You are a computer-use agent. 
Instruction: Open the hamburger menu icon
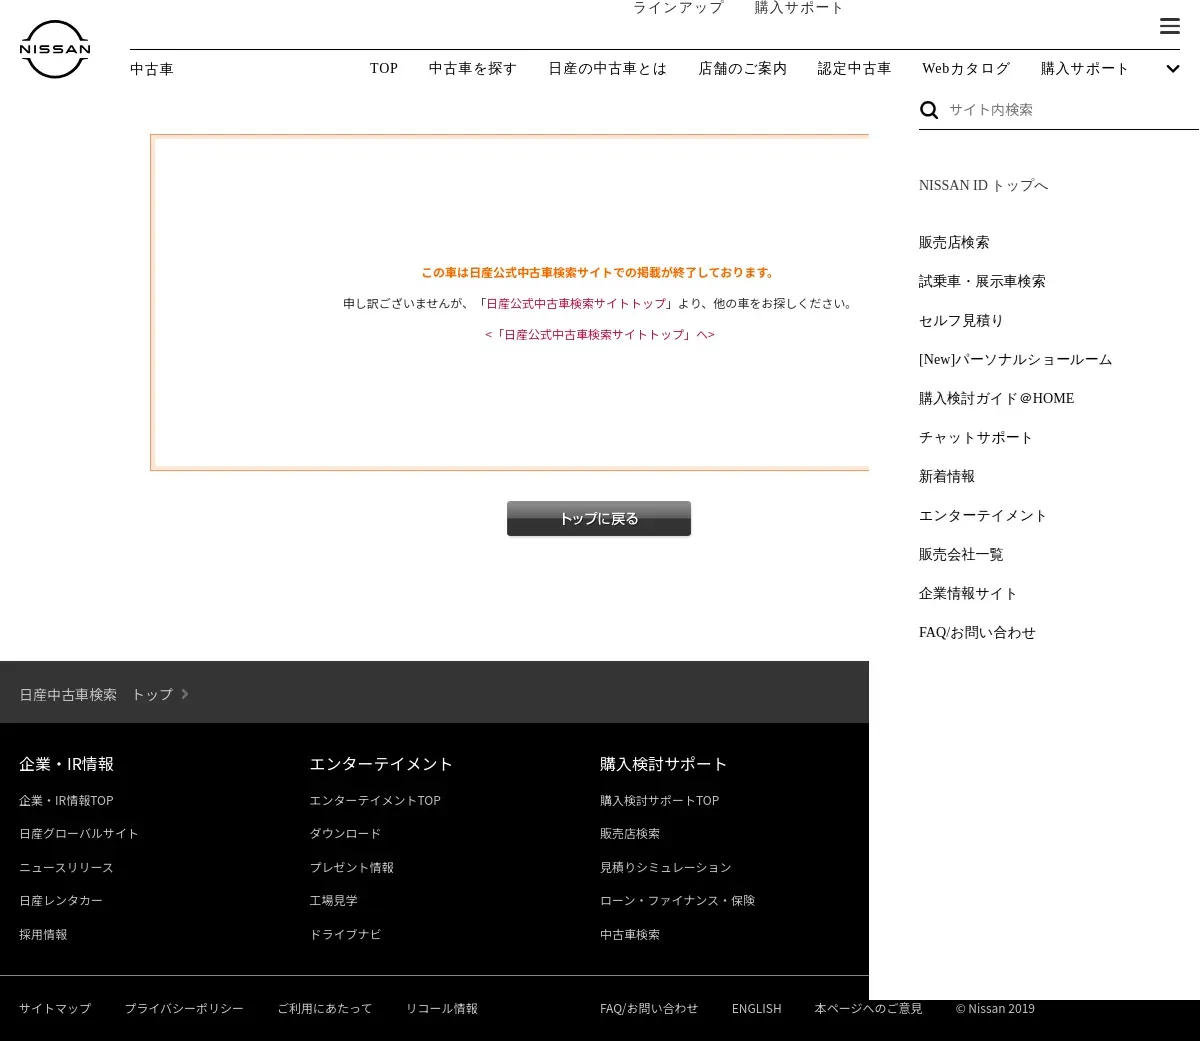[x=1169, y=26]
